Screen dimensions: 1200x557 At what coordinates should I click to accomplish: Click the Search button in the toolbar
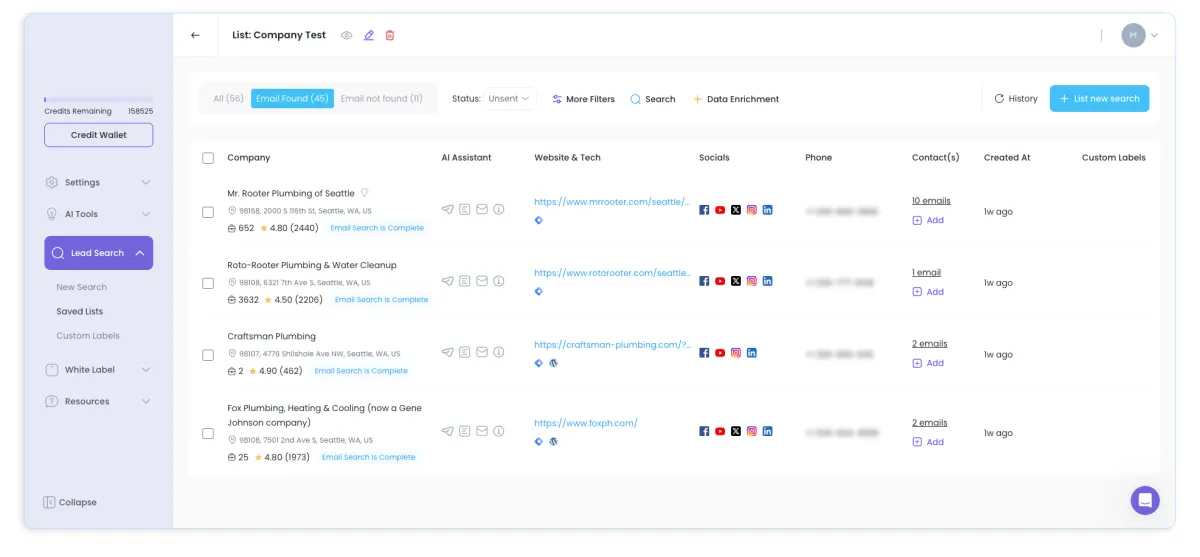click(x=652, y=99)
